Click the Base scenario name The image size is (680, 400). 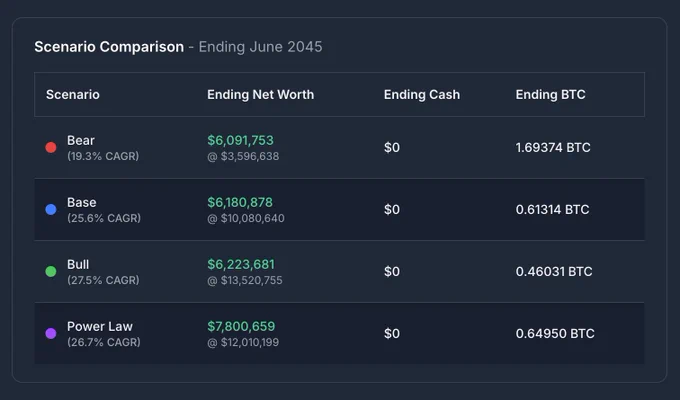point(82,203)
